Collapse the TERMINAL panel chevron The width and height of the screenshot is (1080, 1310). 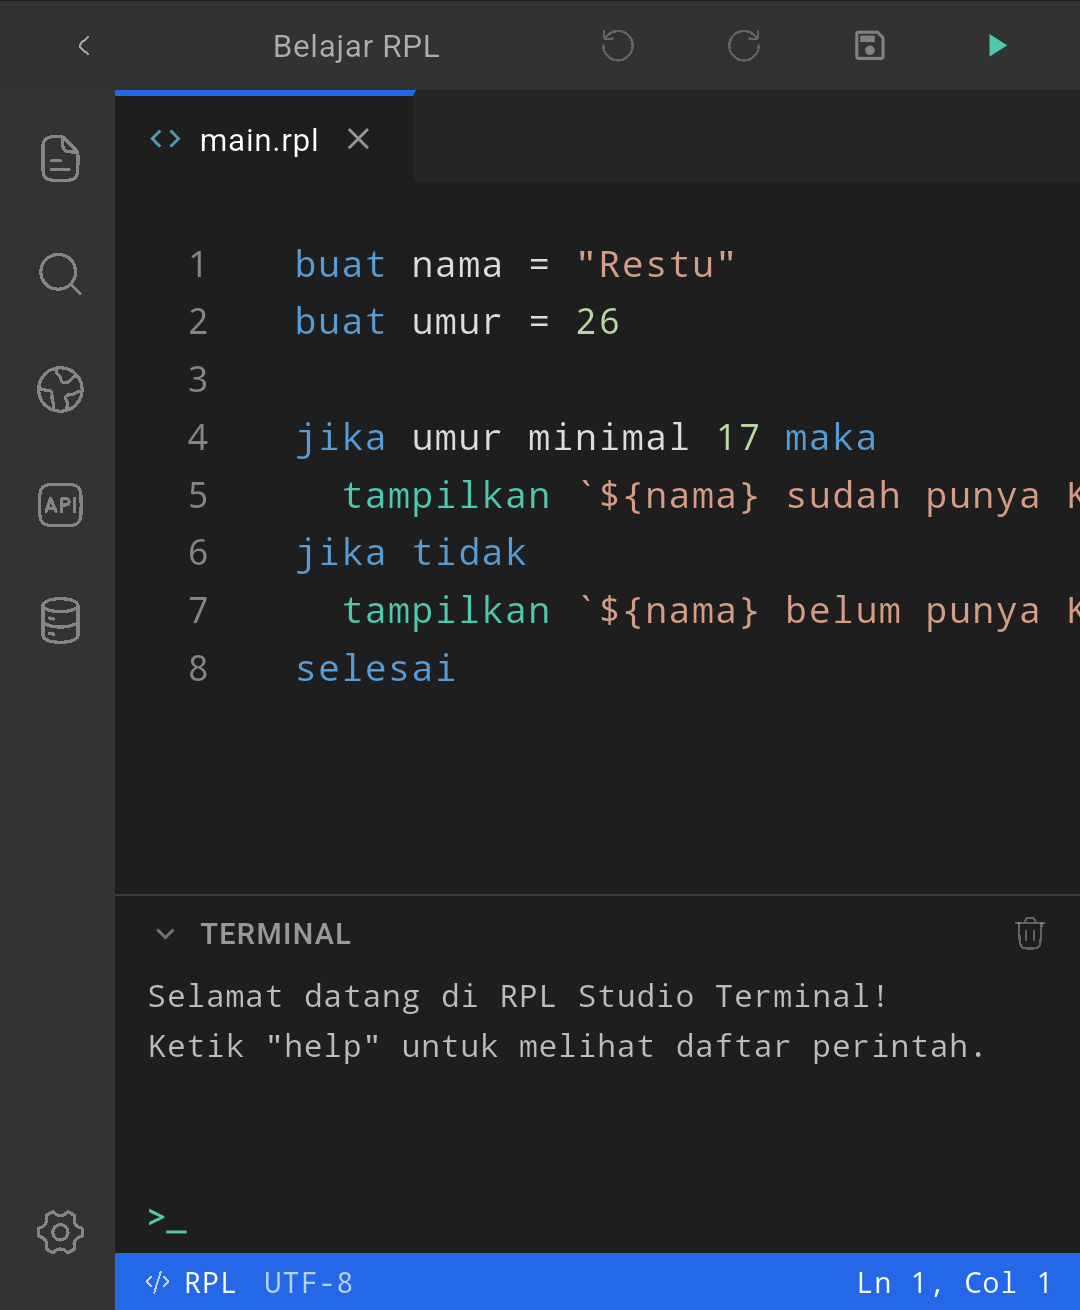[165, 934]
